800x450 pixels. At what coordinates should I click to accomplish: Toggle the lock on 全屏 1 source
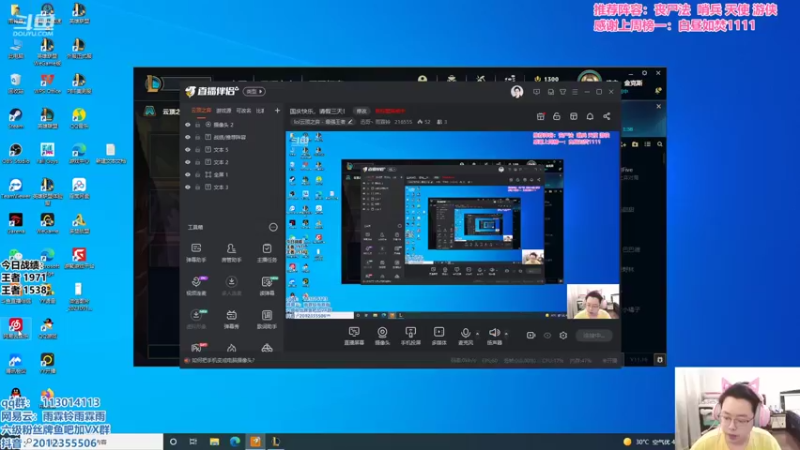coord(198,174)
